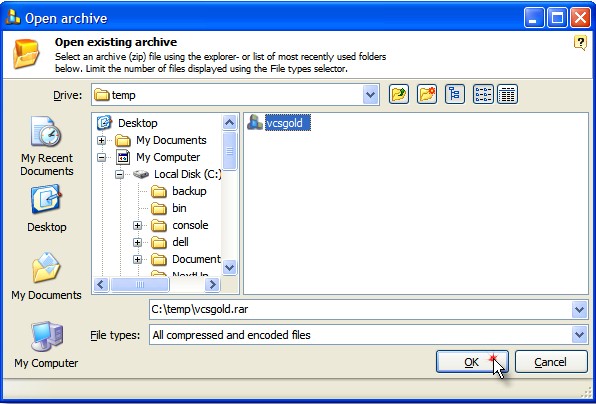Switch to list view icon
The image size is (596, 404).
click(x=483, y=94)
